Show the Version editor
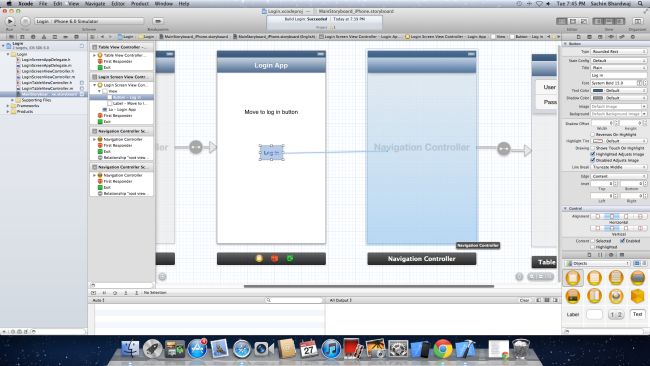The image size is (650, 366). click(584, 21)
